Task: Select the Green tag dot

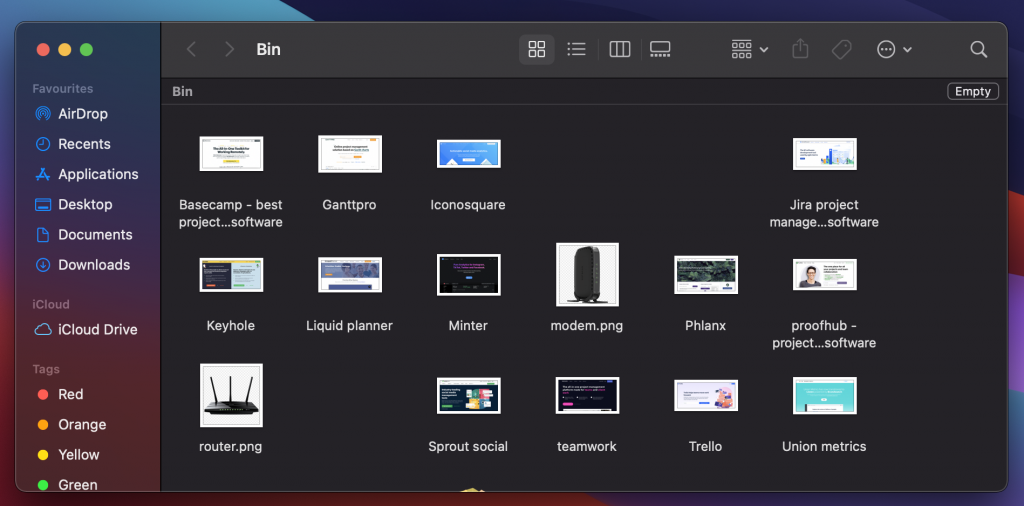Action: [x=43, y=484]
